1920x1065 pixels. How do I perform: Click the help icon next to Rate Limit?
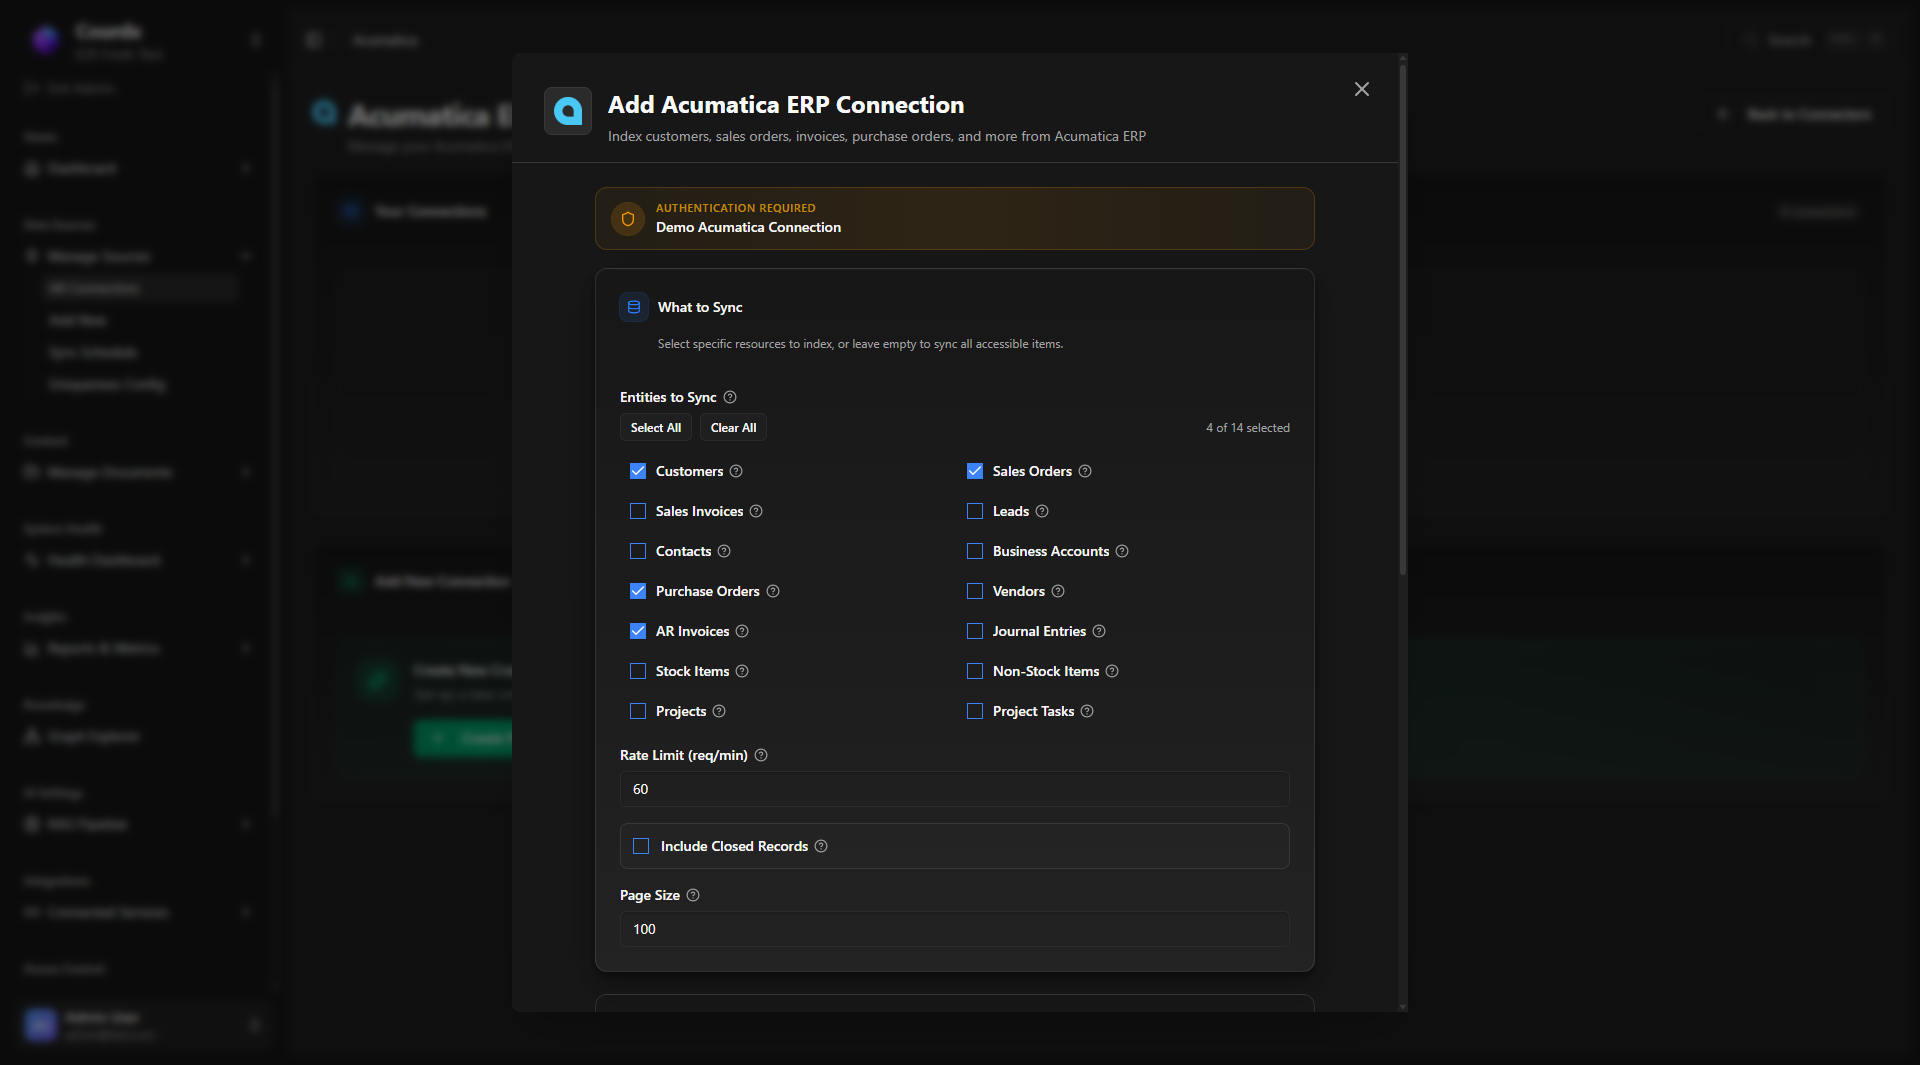[x=760, y=755]
